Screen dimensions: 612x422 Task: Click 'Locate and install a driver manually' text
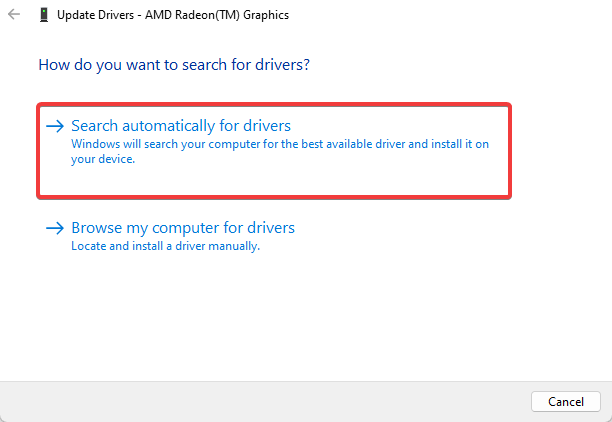[x=165, y=246]
